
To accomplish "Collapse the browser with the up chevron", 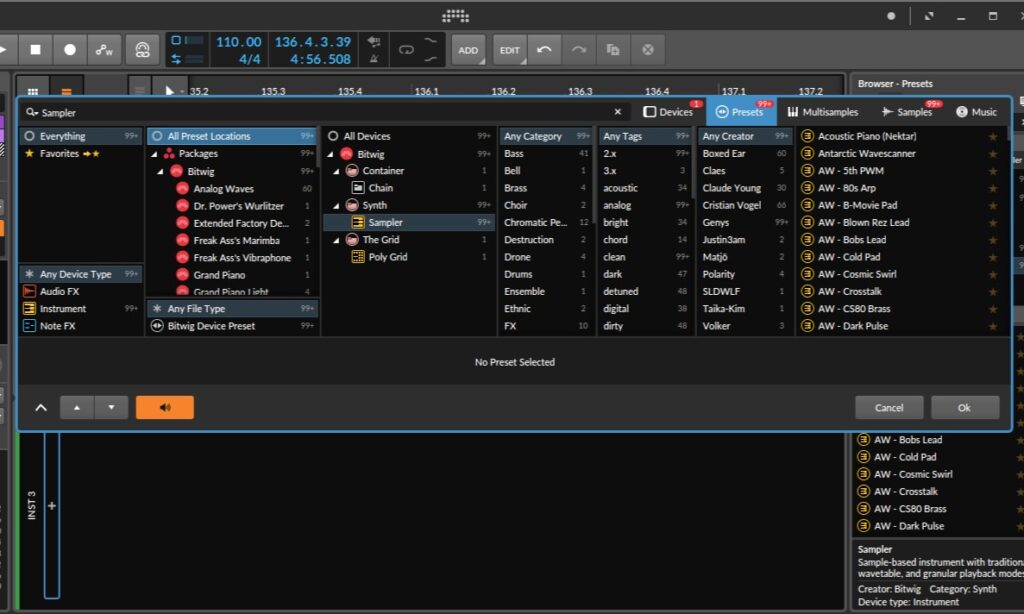I will tap(41, 408).
